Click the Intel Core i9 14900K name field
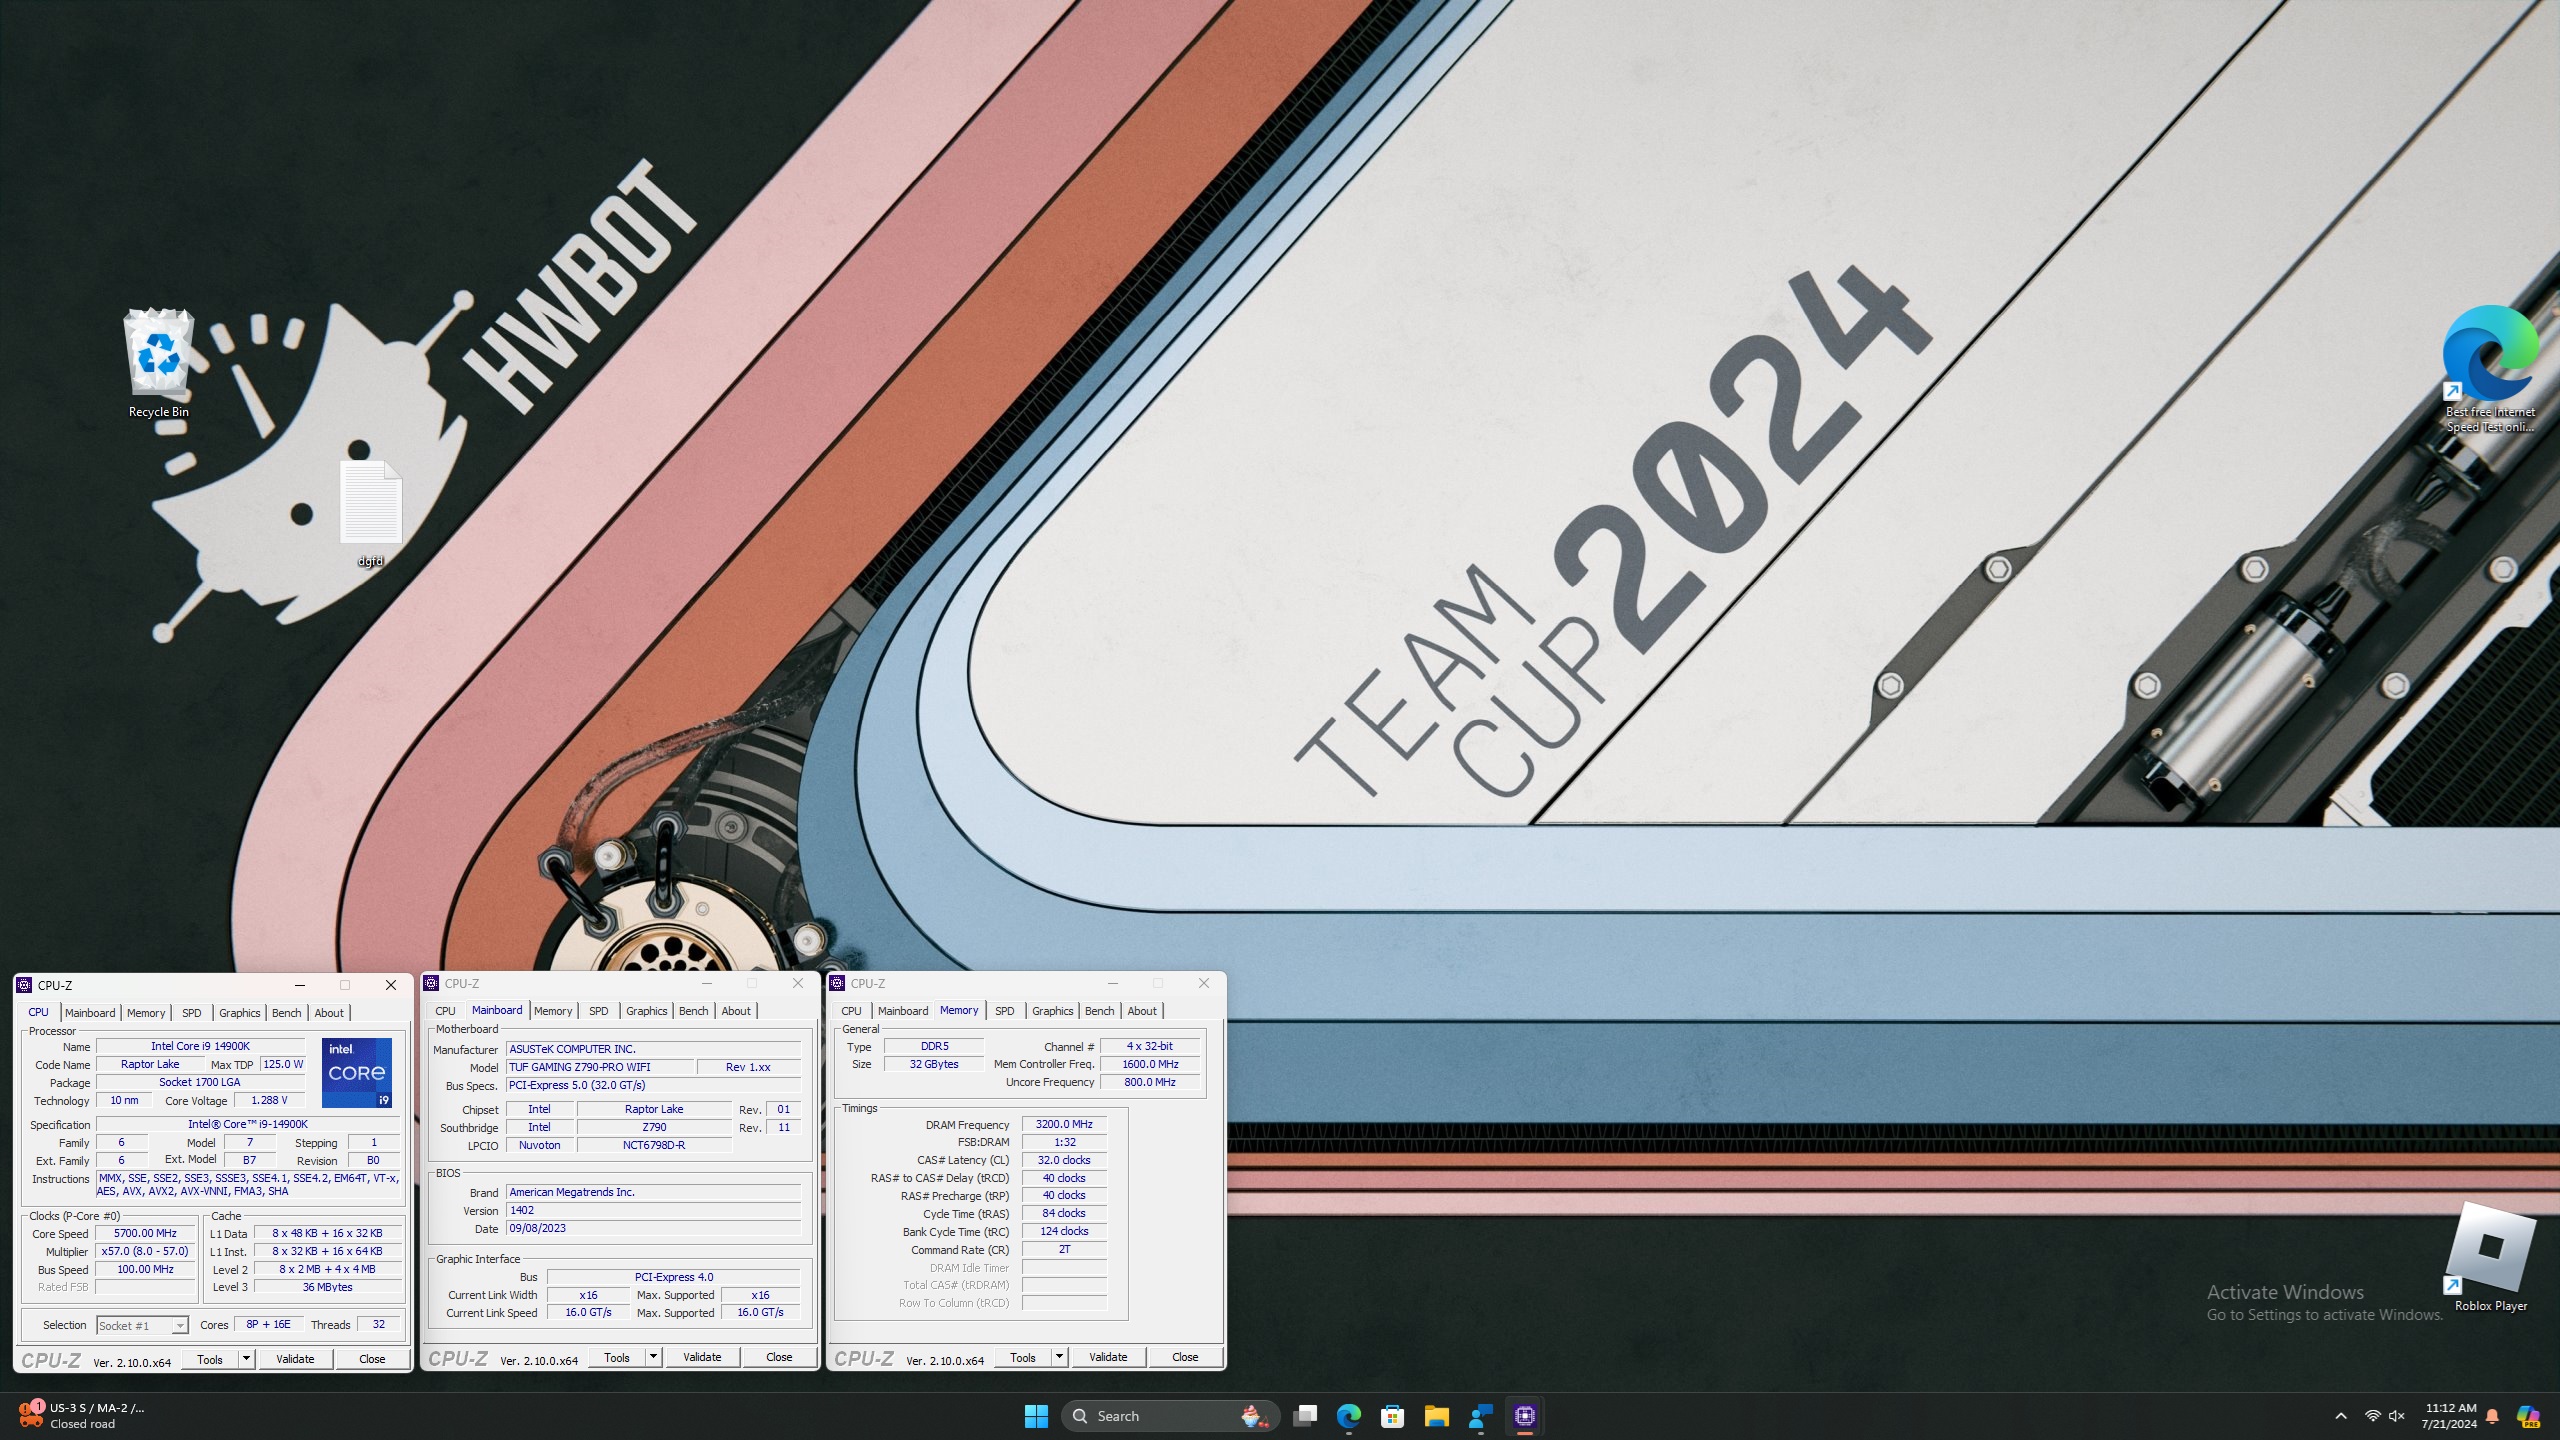This screenshot has width=2560, height=1440. click(x=201, y=1046)
